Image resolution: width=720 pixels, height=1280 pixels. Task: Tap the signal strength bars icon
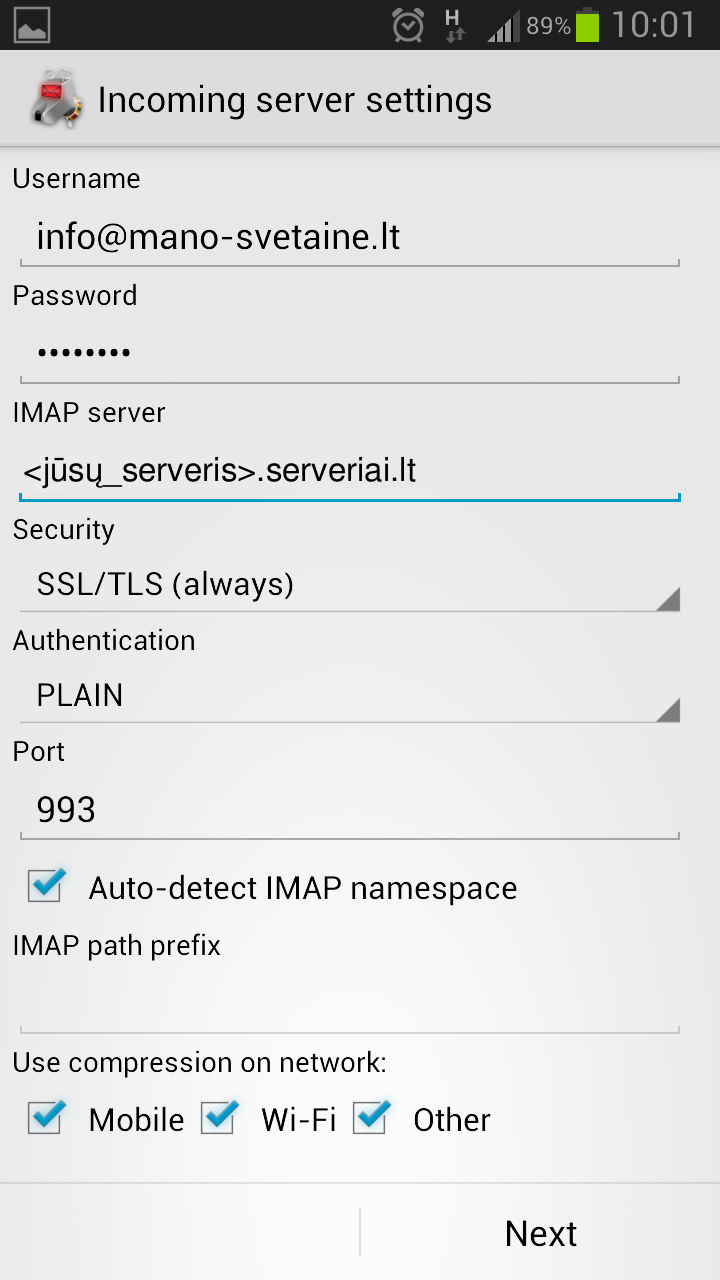point(504,27)
